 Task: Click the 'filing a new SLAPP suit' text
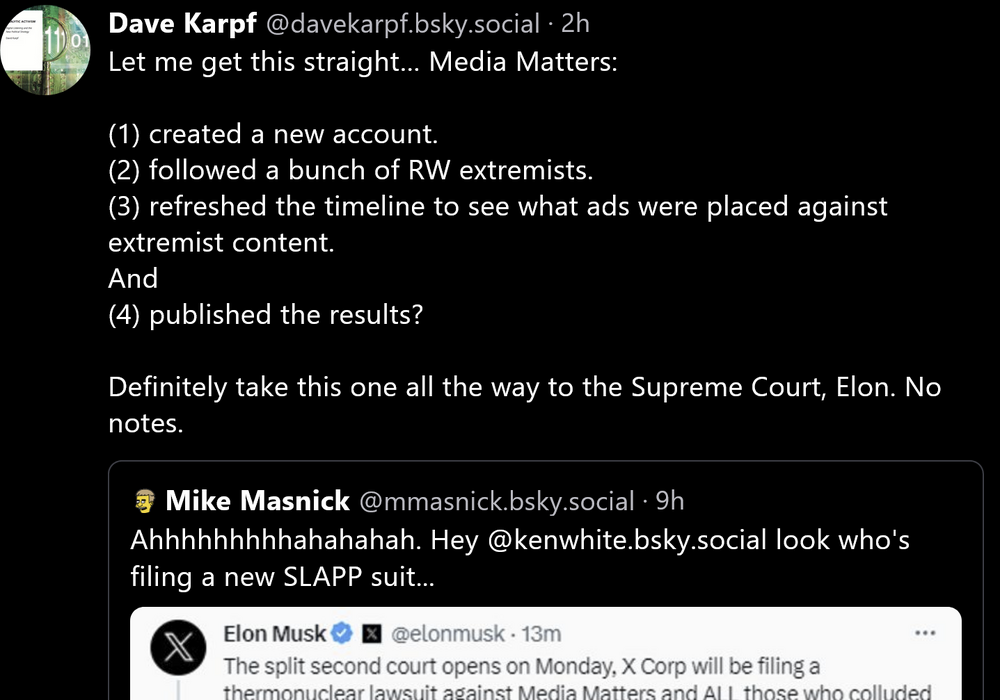pyautogui.click(x=283, y=577)
